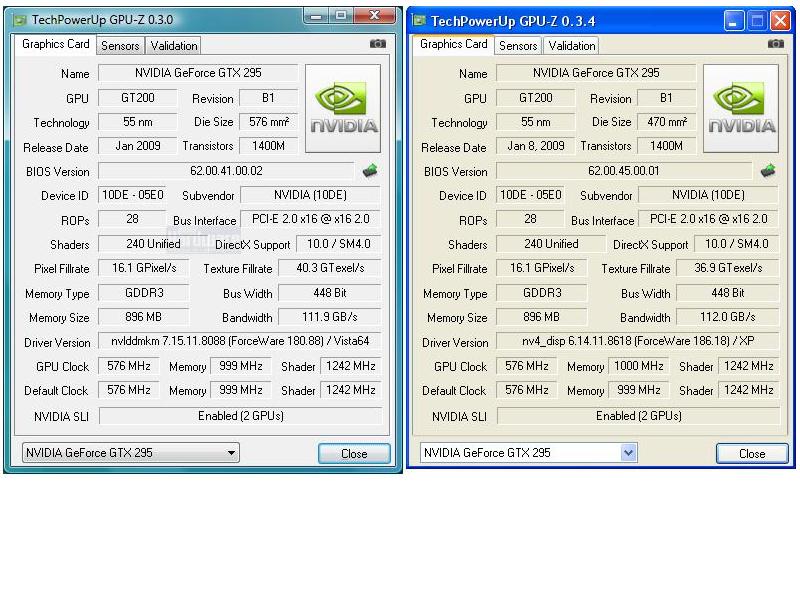Click the Transistors value 1400M in GPU-Z 0.3.0

268,146
